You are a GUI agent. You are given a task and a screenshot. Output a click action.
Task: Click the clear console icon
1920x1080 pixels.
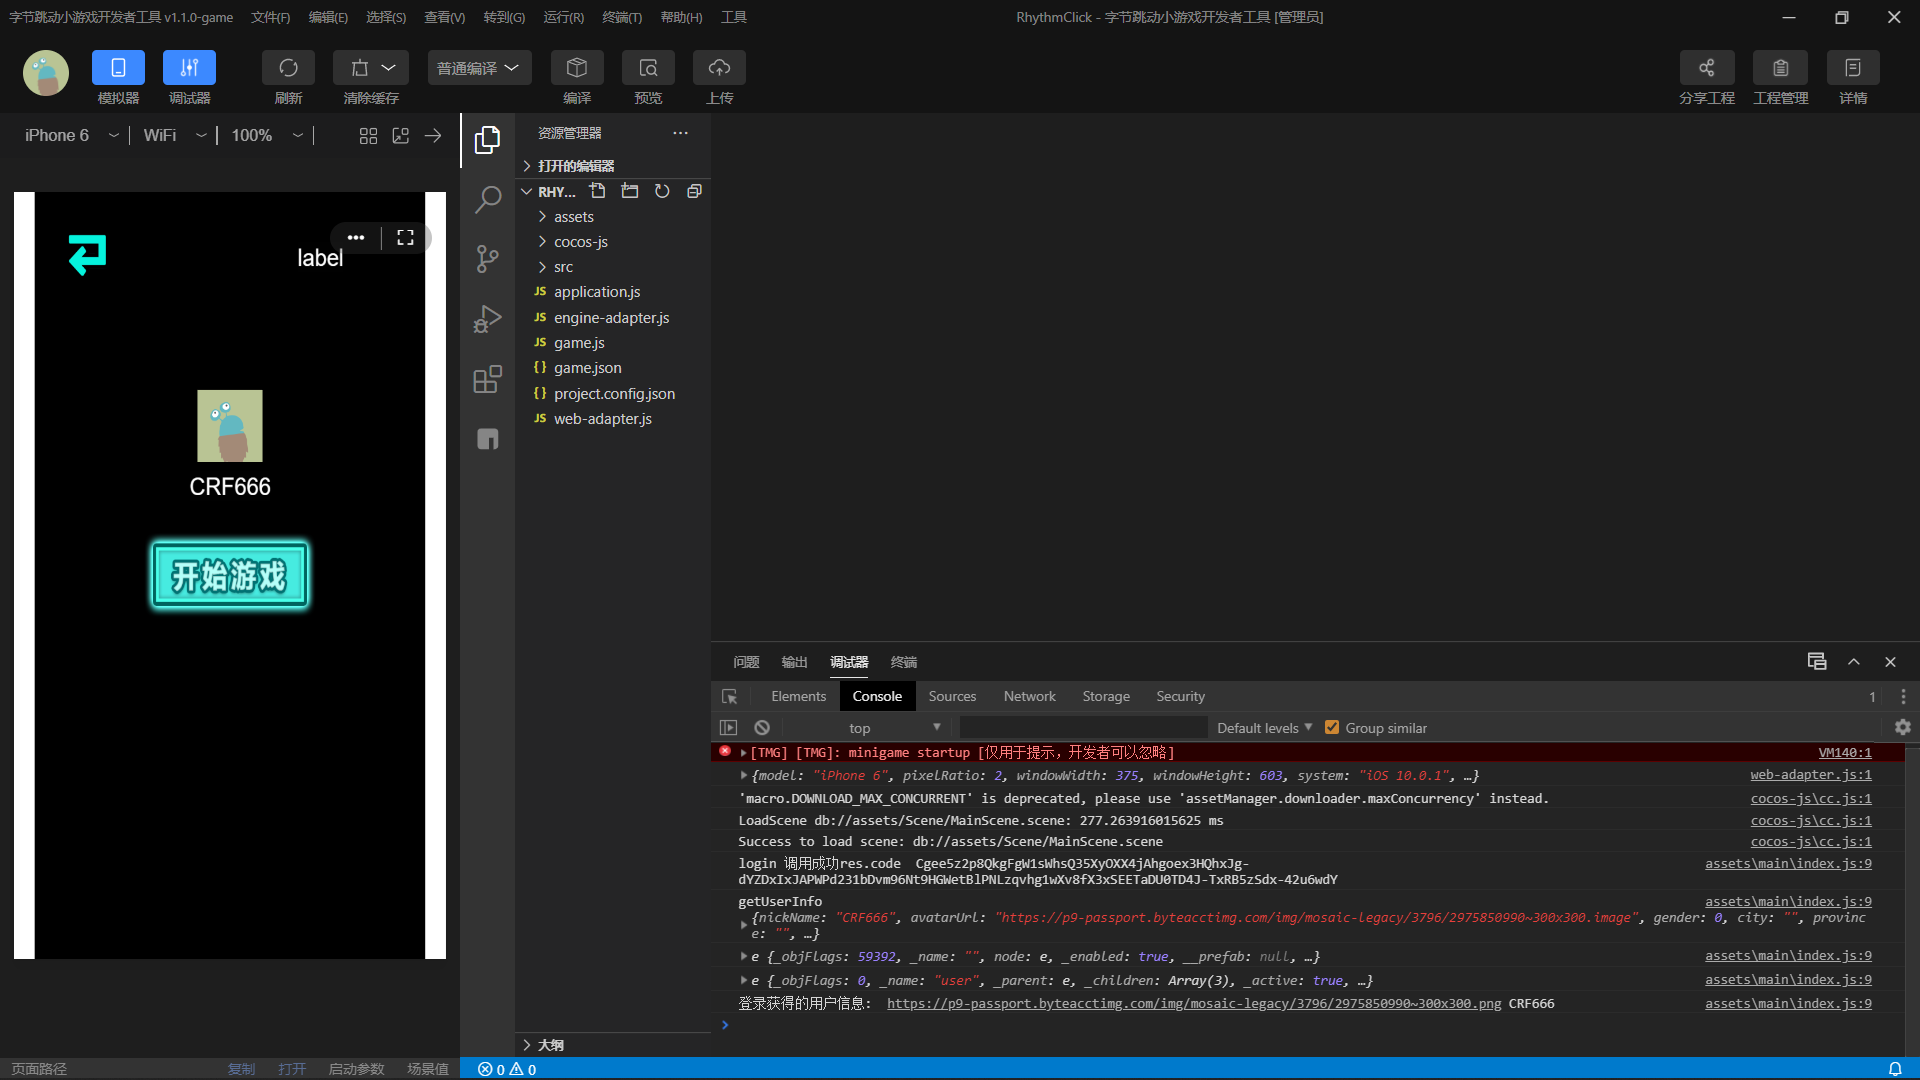[x=762, y=728]
